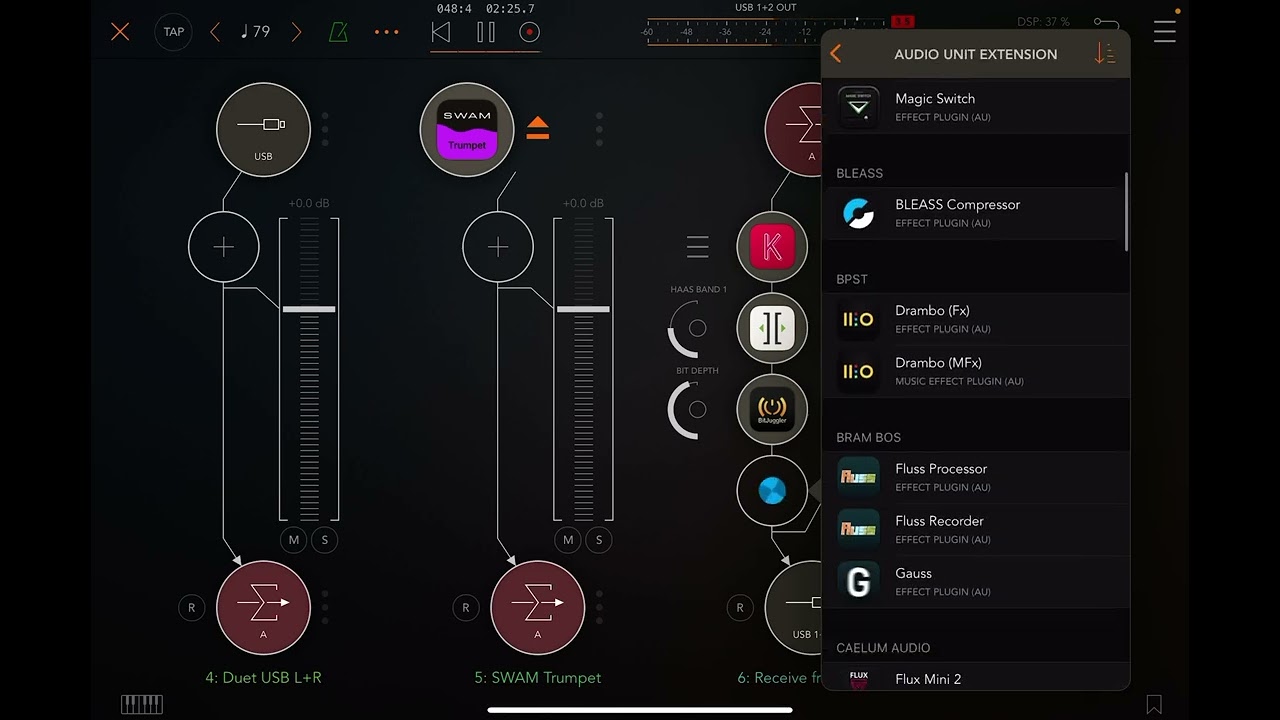
Task: Open the white stereo-width effect plugin
Action: [772, 329]
